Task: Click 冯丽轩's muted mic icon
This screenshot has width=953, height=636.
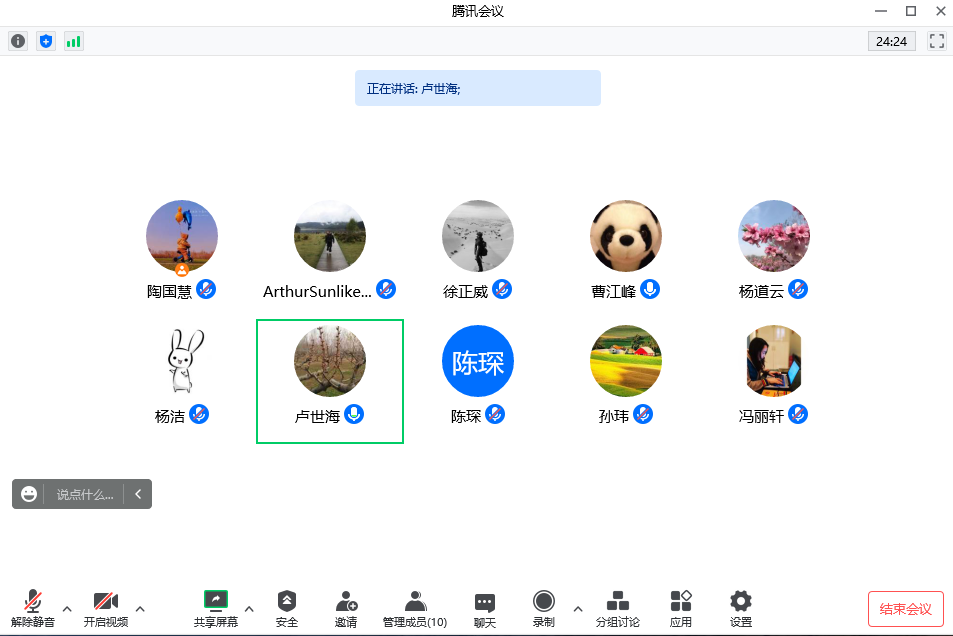Action: pyautogui.click(x=798, y=415)
